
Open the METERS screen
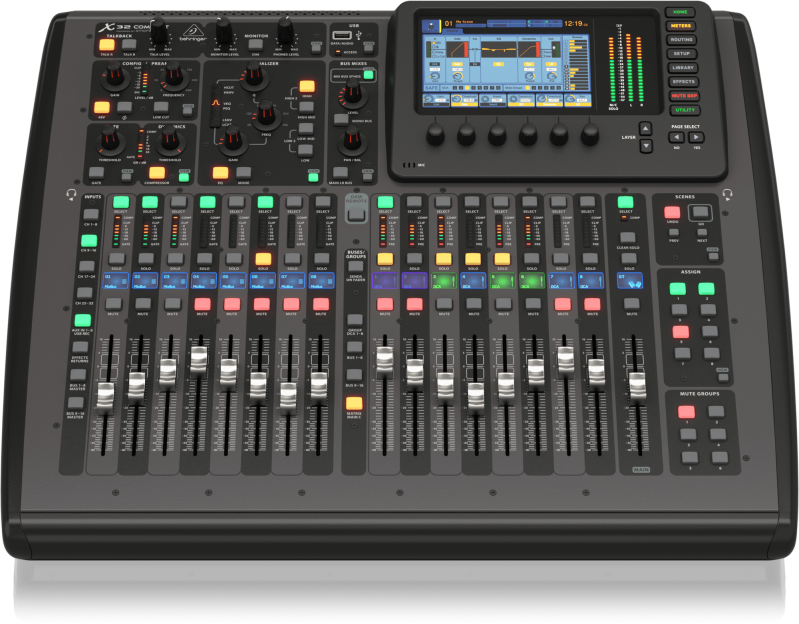(681, 25)
